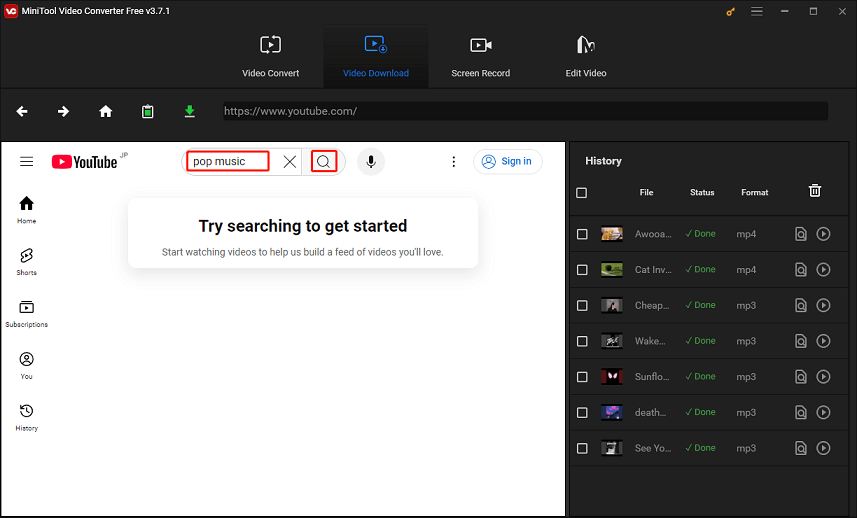
Task: Open Shorts in YouTube sidebar
Action: (x=27, y=262)
